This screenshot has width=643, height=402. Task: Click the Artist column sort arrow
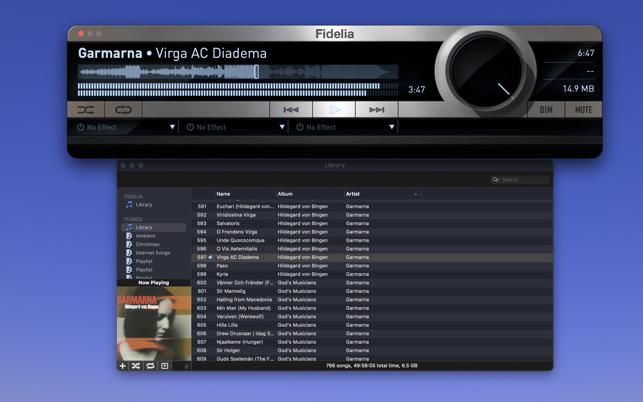(415, 194)
